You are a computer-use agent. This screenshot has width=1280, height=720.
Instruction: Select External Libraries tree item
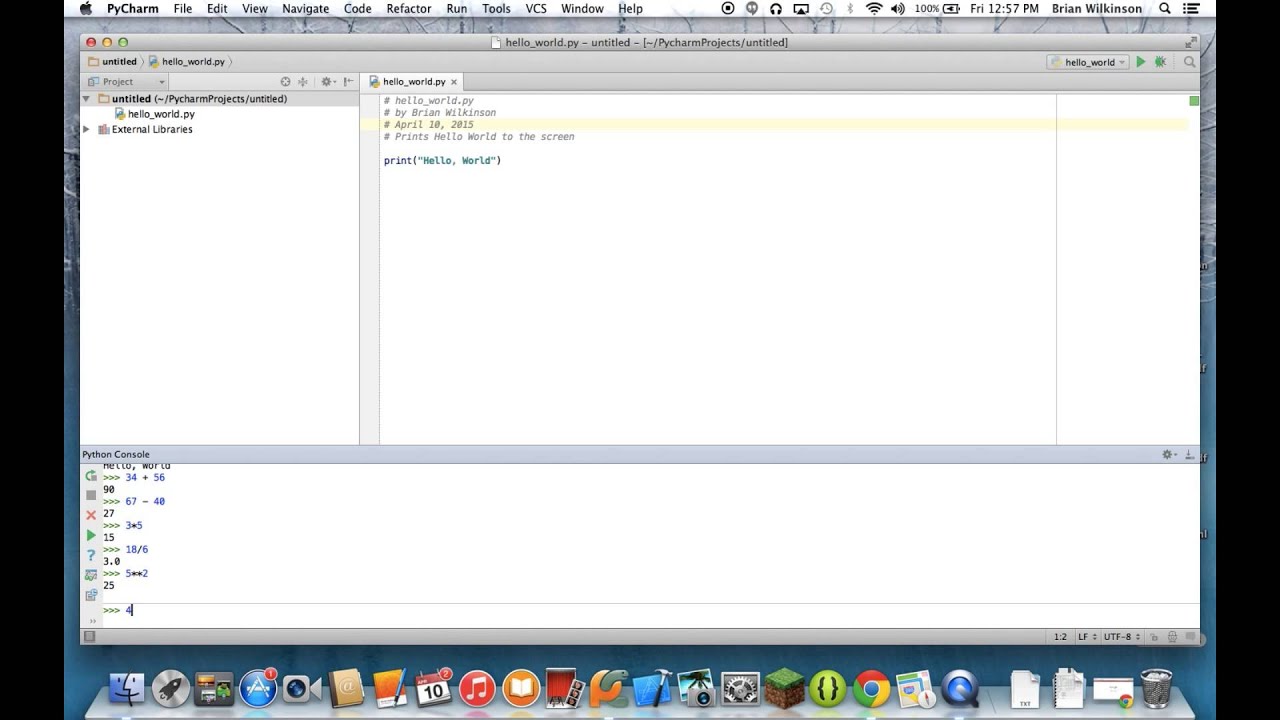click(x=152, y=129)
